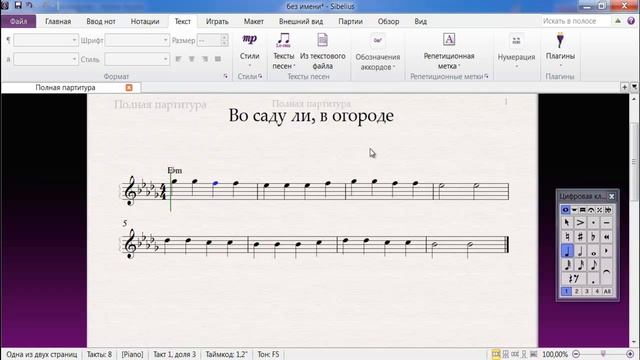Open the Тексты песен lyrics menu

[283, 51]
